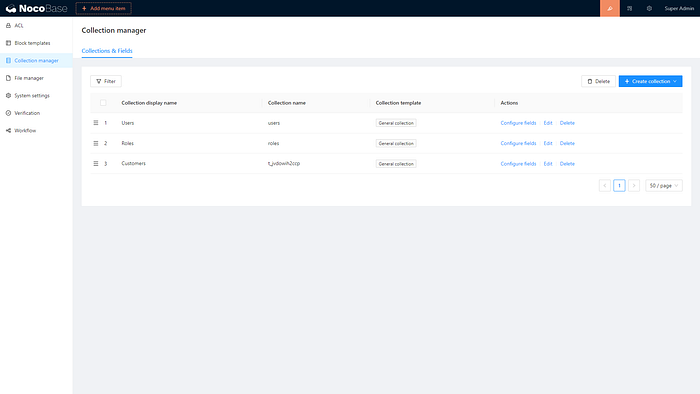
Task: Open the 50 / page size dropdown
Action: click(x=664, y=186)
